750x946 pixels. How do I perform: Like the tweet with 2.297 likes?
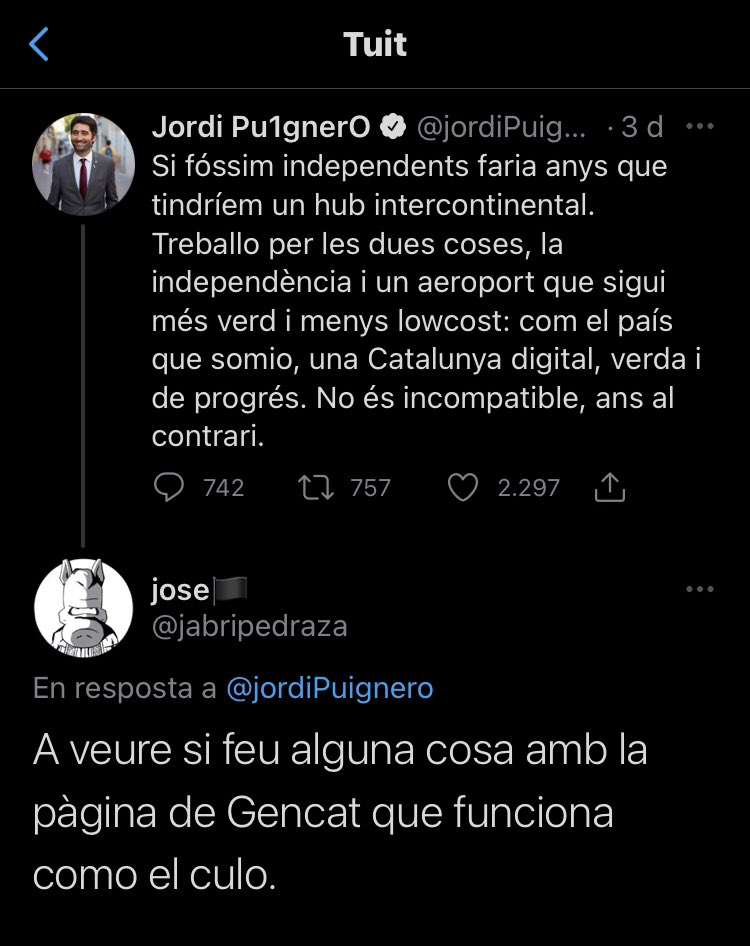pyautogui.click(x=461, y=487)
